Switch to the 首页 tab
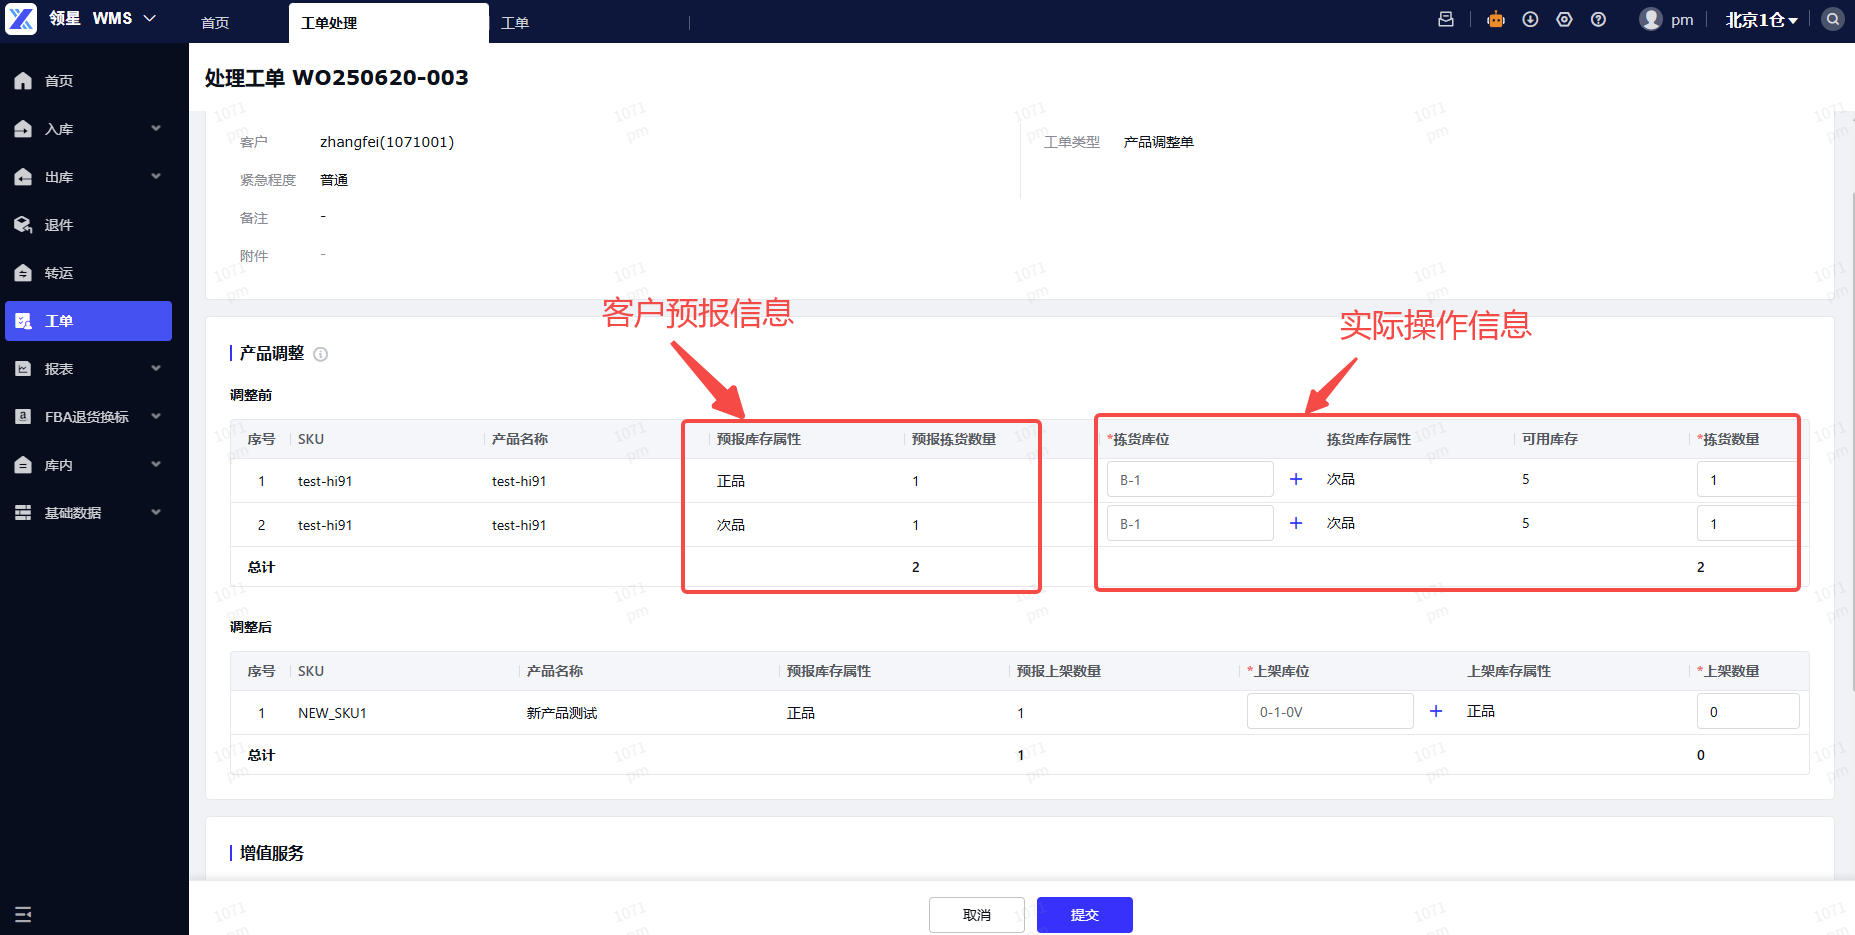The height and width of the screenshot is (935, 1855). click(x=215, y=22)
